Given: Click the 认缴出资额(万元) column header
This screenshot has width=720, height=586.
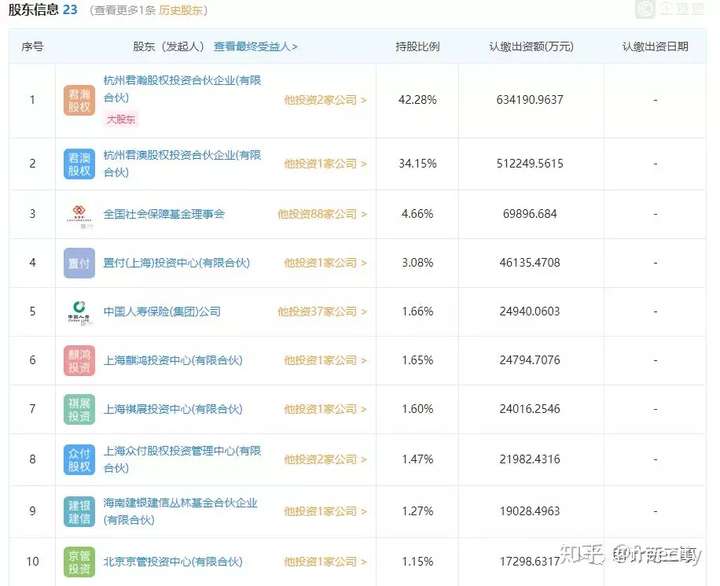Looking at the screenshot, I should click(x=531, y=46).
